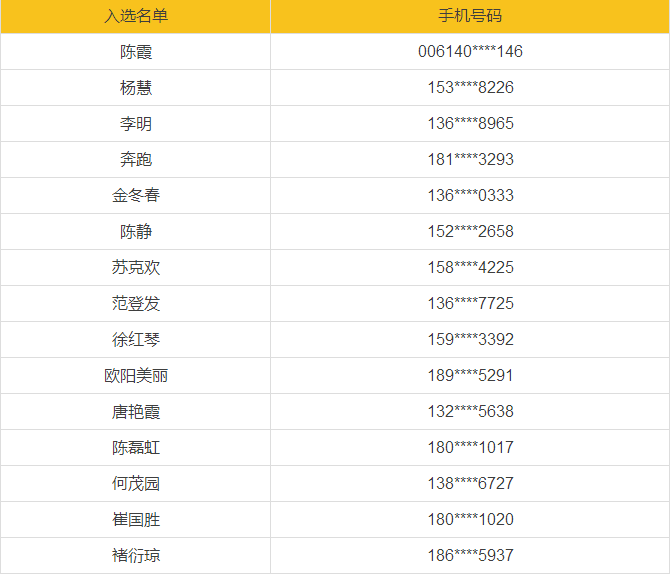The width and height of the screenshot is (672, 574).
Task: Select the name cell 褚衍琼
Action: [x=135, y=555]
